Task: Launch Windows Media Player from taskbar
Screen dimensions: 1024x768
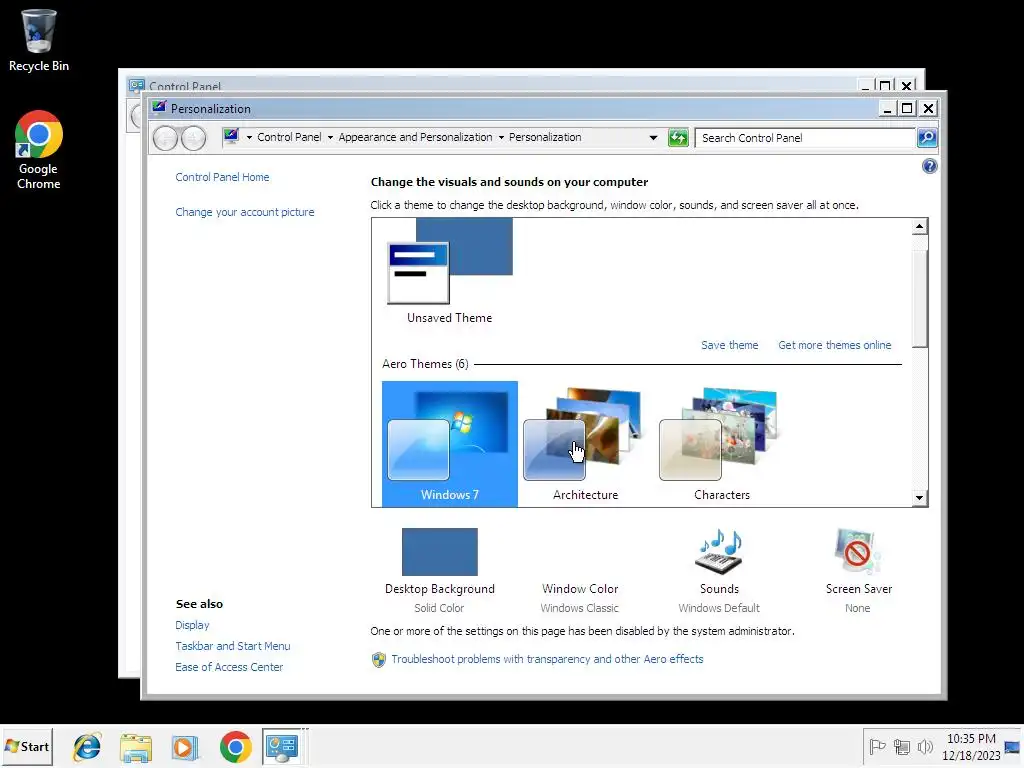Action: (x=185, y=747)
